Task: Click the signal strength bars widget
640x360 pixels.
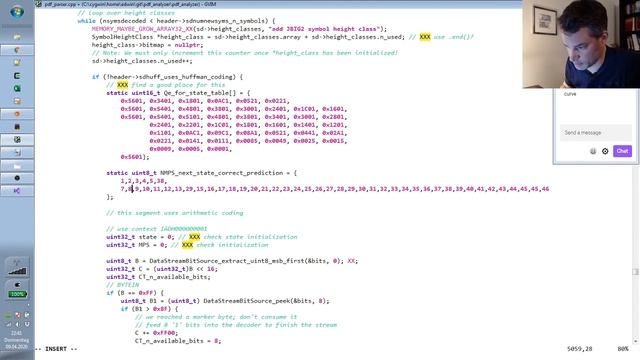Action: (17, 271)
